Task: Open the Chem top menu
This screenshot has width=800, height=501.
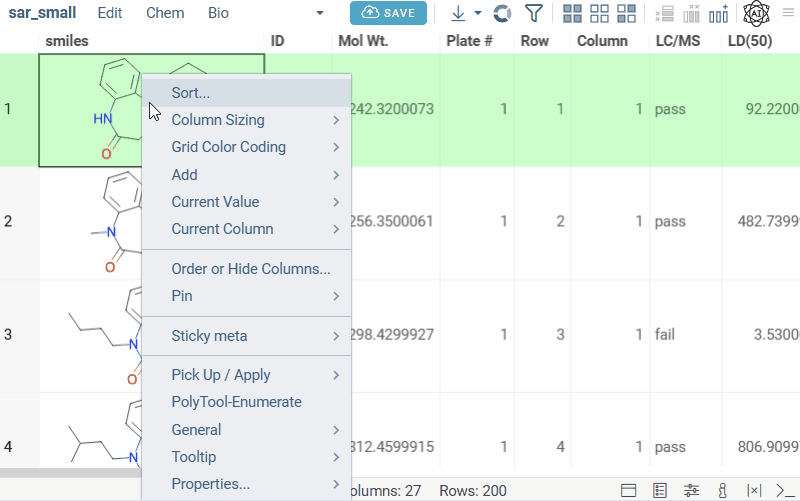Action: tap(164, 13)
